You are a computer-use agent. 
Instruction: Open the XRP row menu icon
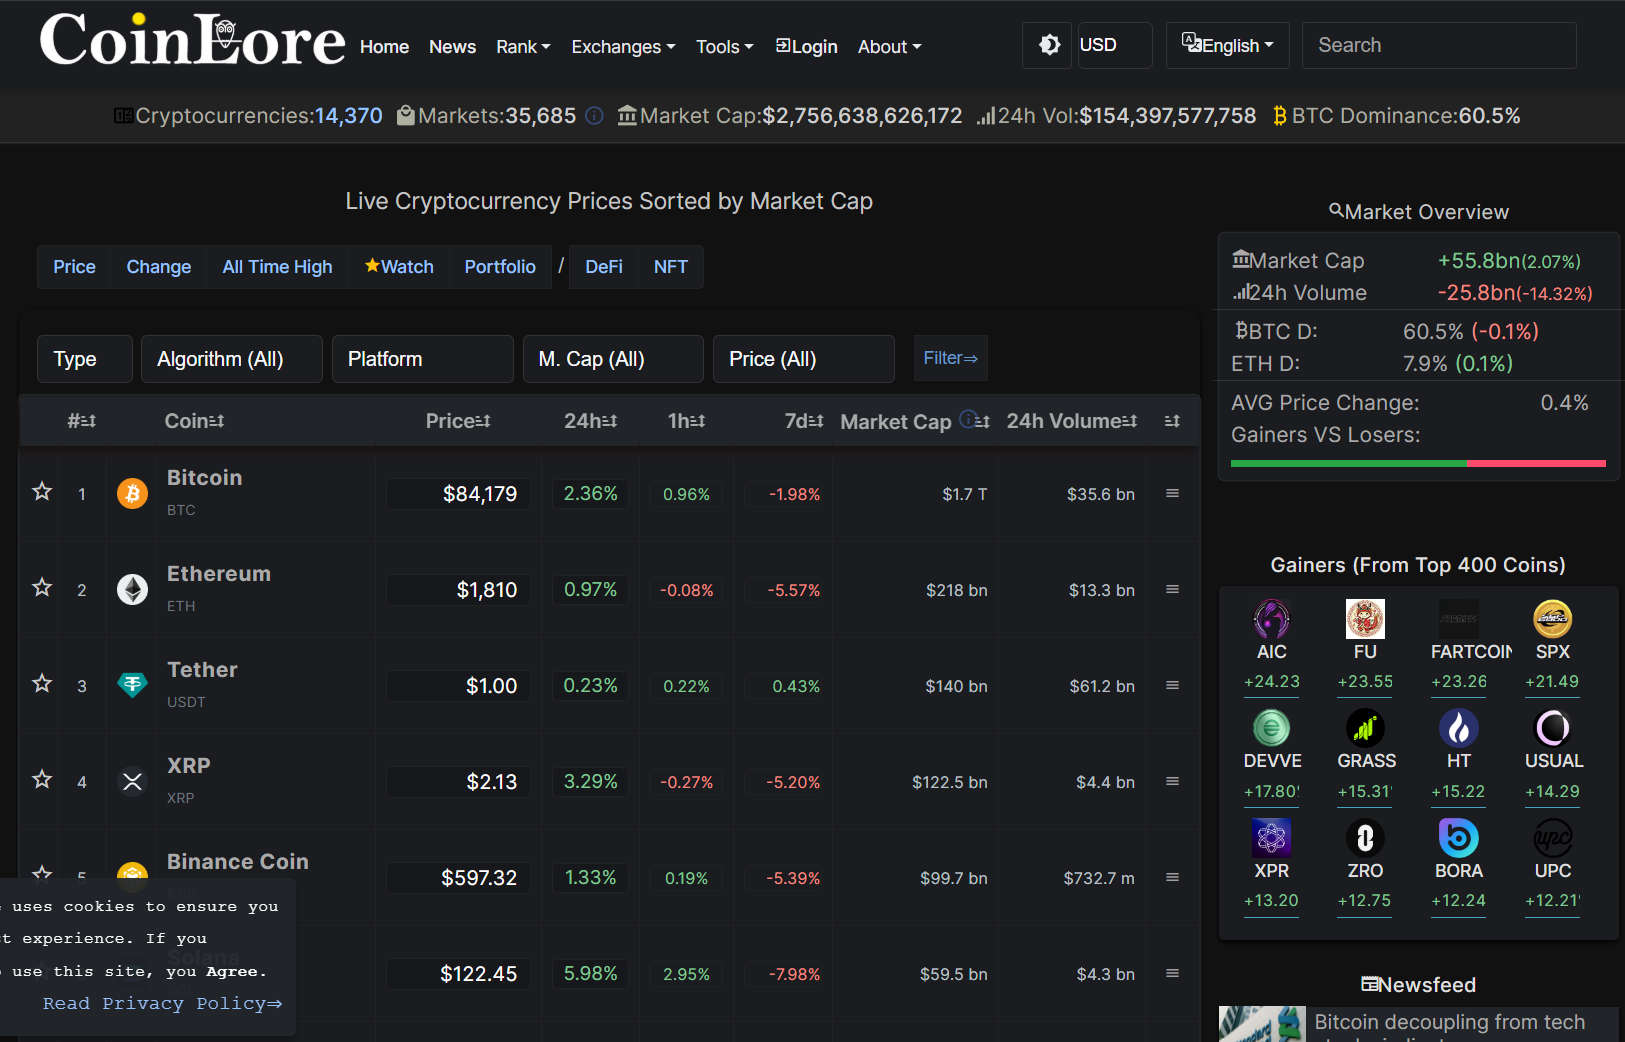1172,781
